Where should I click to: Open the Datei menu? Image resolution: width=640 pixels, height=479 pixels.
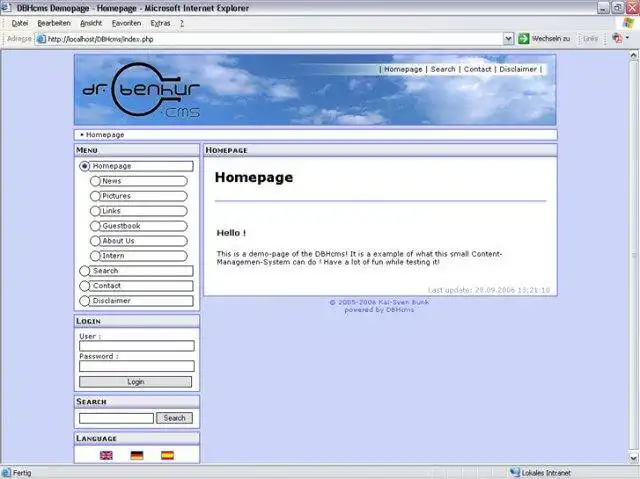click(20, 23)
